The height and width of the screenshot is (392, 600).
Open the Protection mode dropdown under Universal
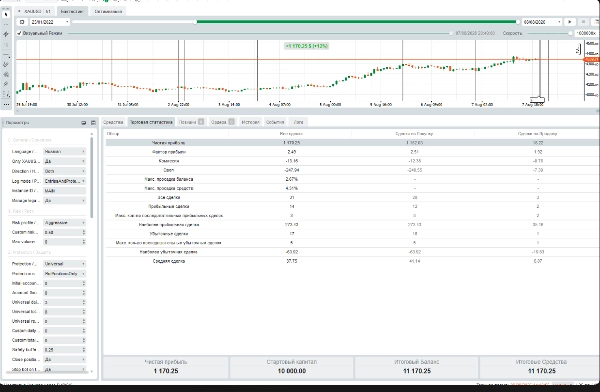(x=64, y=274)
